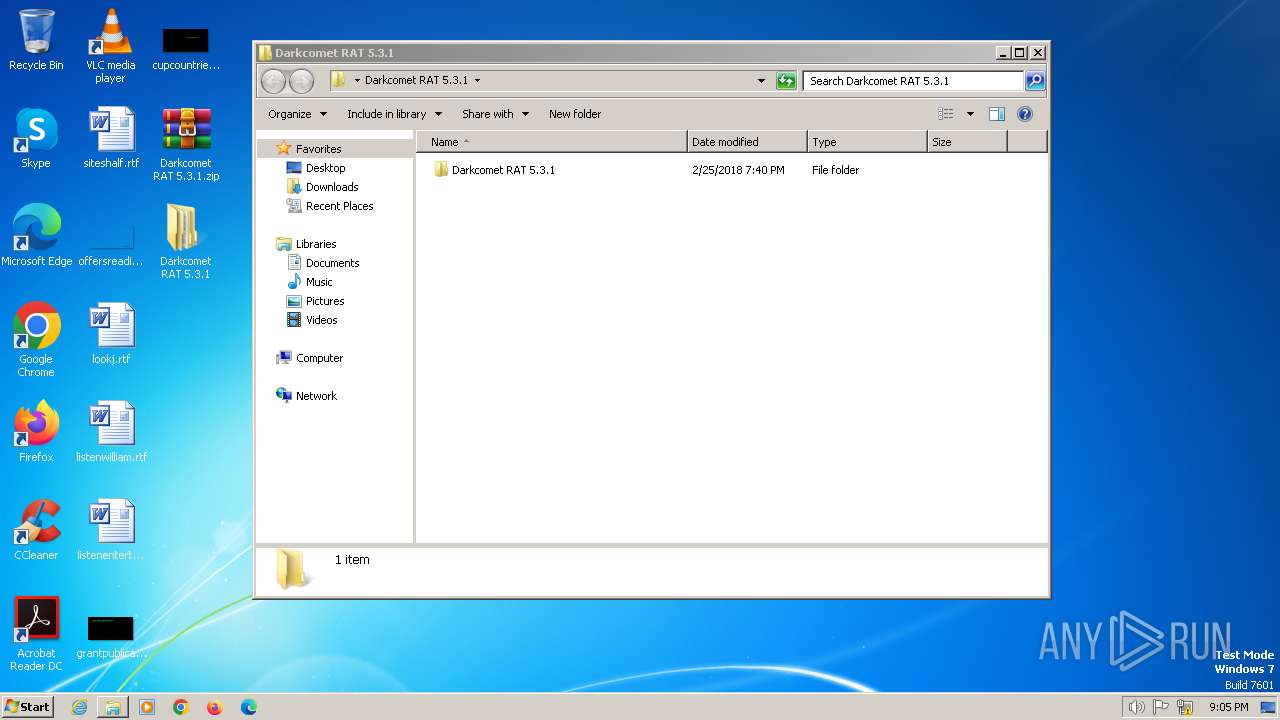Launch CCleaner desktop shortcut
Image resolution: width=1280 pixels, height=720 pixels.
pyautogui.click(x=36, y=530)
